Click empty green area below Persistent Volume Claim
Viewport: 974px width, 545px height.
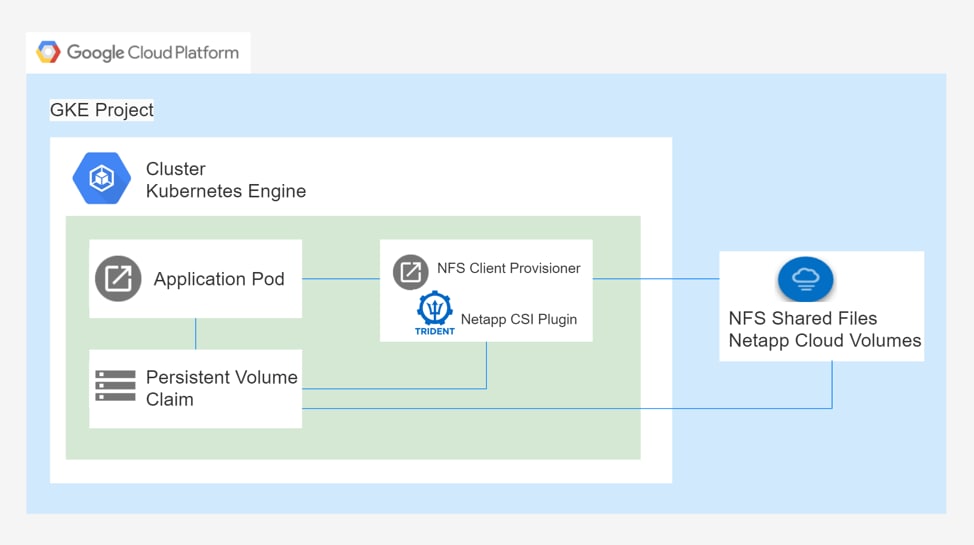tap(195, 443)
